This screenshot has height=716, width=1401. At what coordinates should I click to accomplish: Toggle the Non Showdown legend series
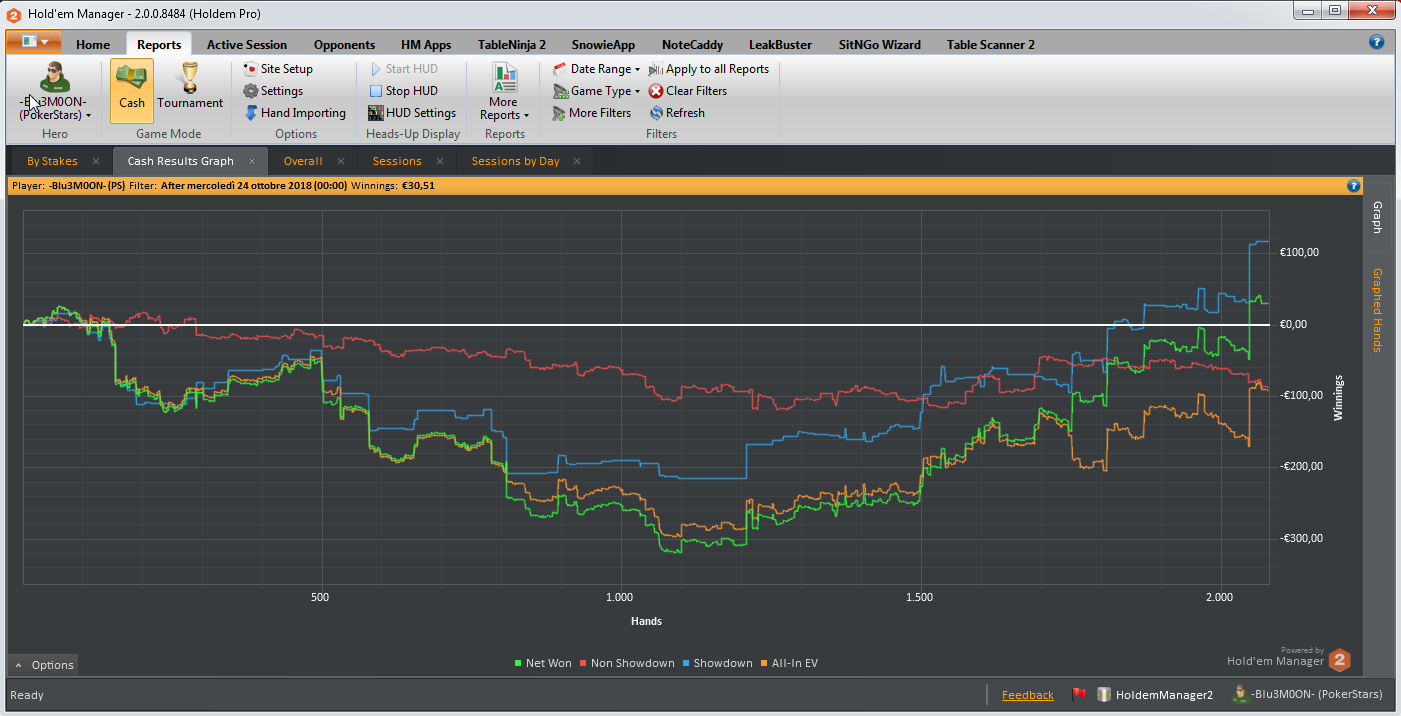click(x=627, y=663)
